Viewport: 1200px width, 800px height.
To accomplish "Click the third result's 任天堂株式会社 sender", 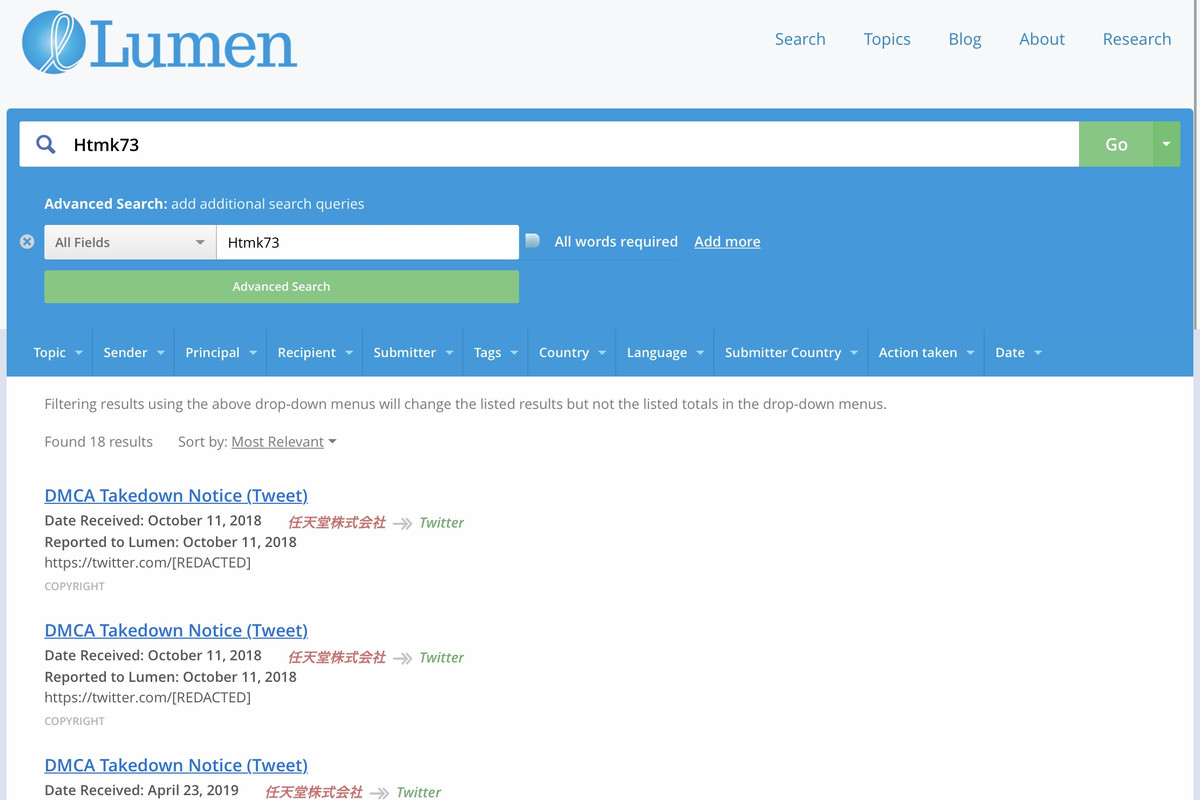I will (313, 792).
